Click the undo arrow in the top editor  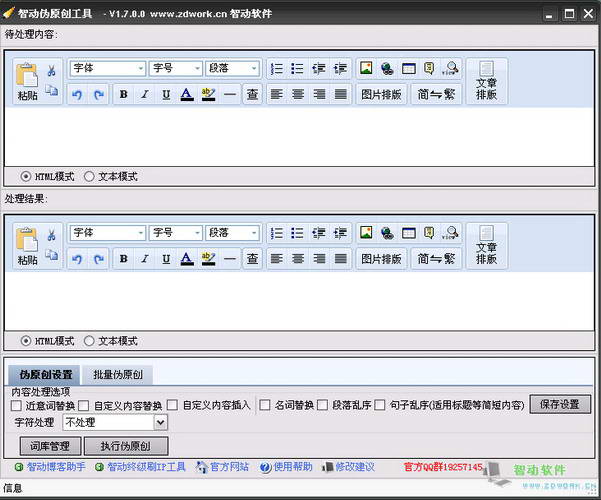pyautogui.click(x=77, y=94)
